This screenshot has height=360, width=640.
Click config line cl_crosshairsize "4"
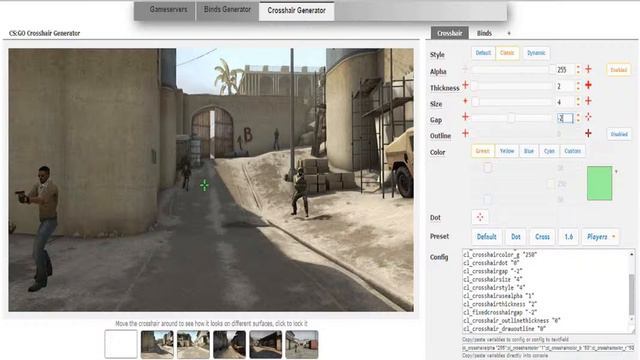click(x=493, y=279)
